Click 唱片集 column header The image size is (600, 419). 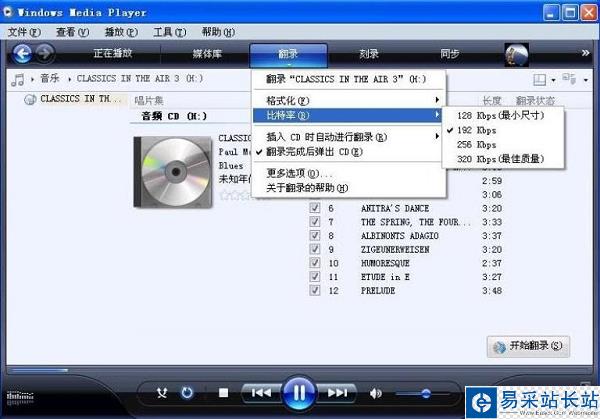pos(149,101)
